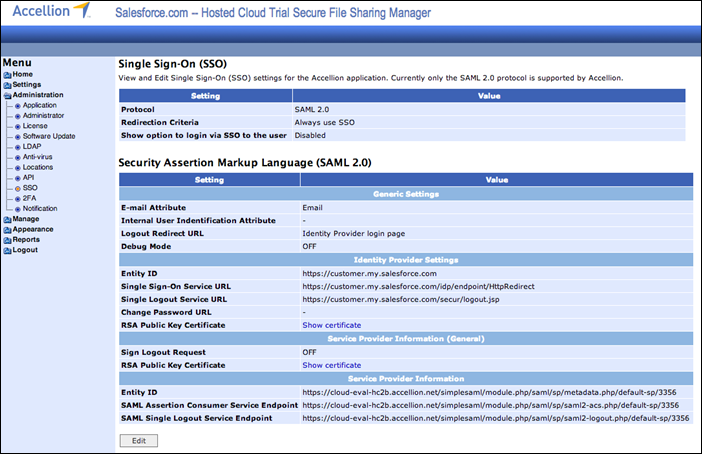
Task: Select the Administration menu item
Action: point(38,95)
